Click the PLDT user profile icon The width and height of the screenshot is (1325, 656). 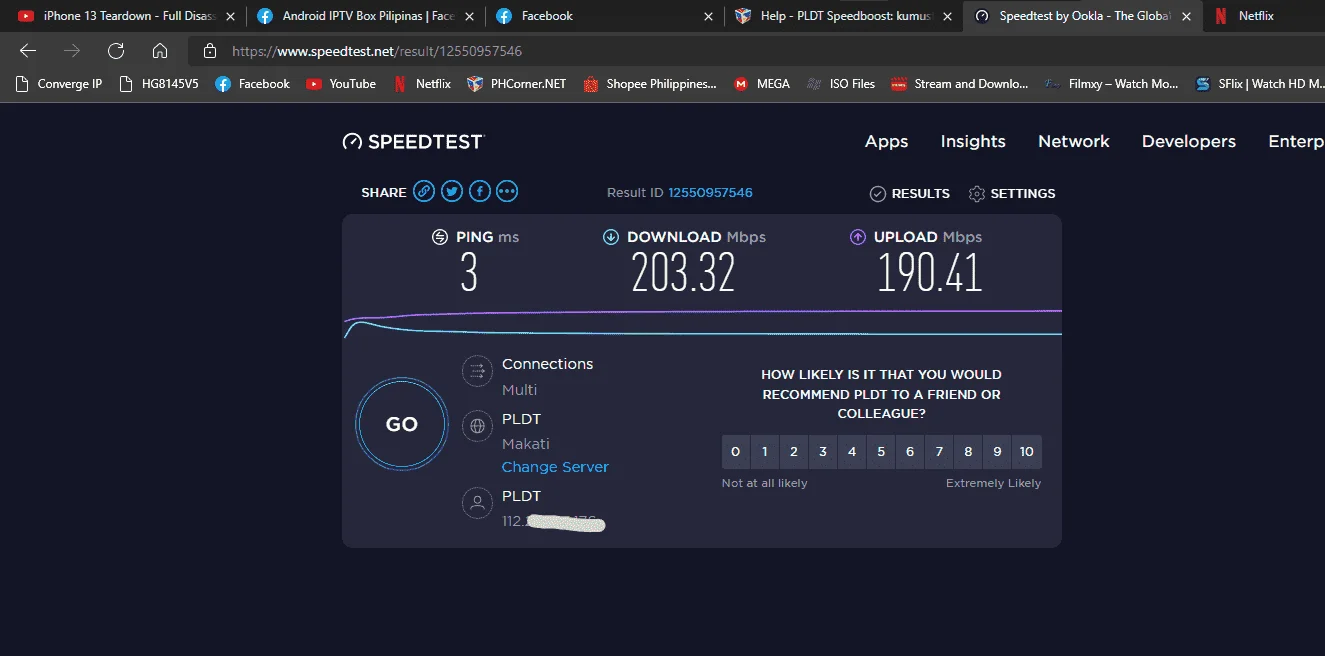pyautogui.click(x=477, y=503)
